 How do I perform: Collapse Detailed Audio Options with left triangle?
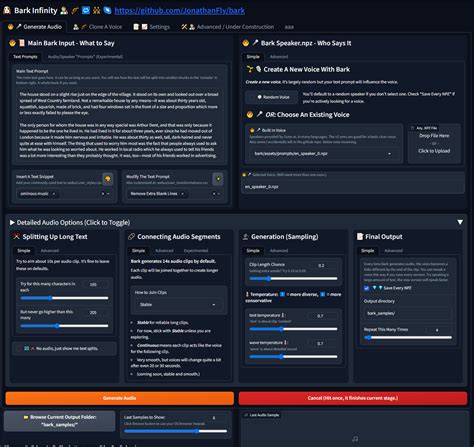[x=12, y=222]
